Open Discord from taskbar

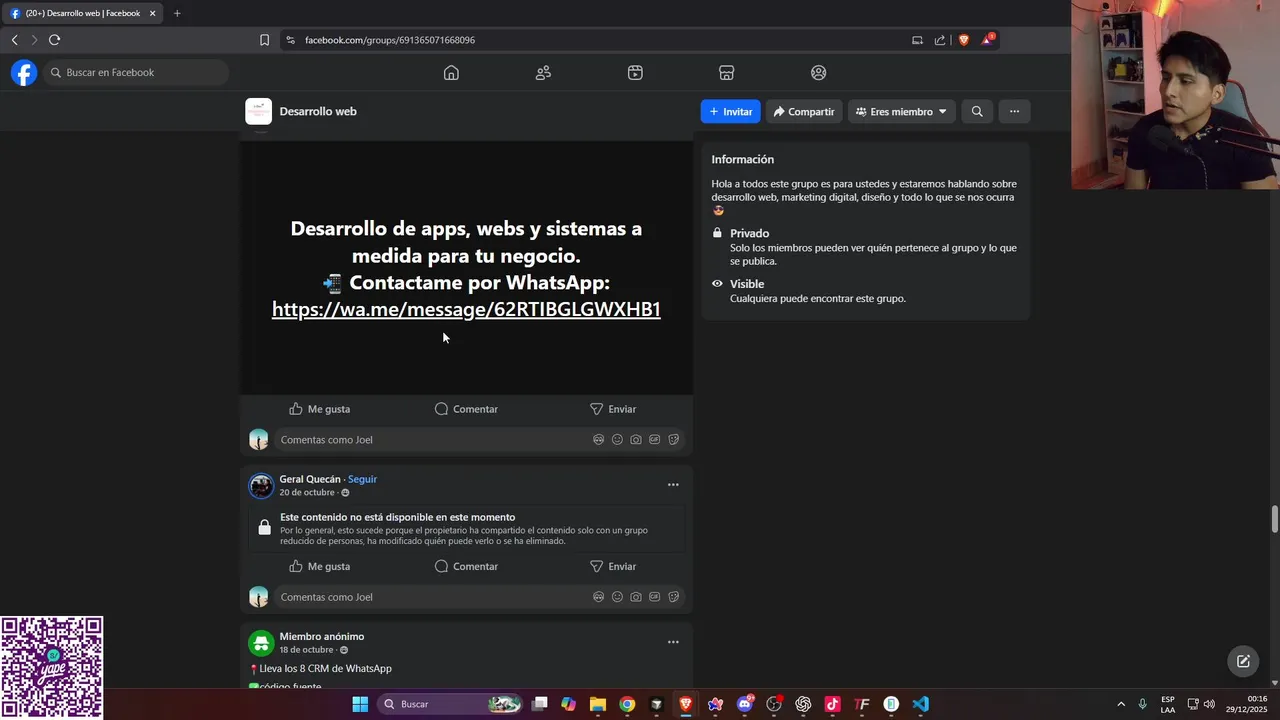745,704
